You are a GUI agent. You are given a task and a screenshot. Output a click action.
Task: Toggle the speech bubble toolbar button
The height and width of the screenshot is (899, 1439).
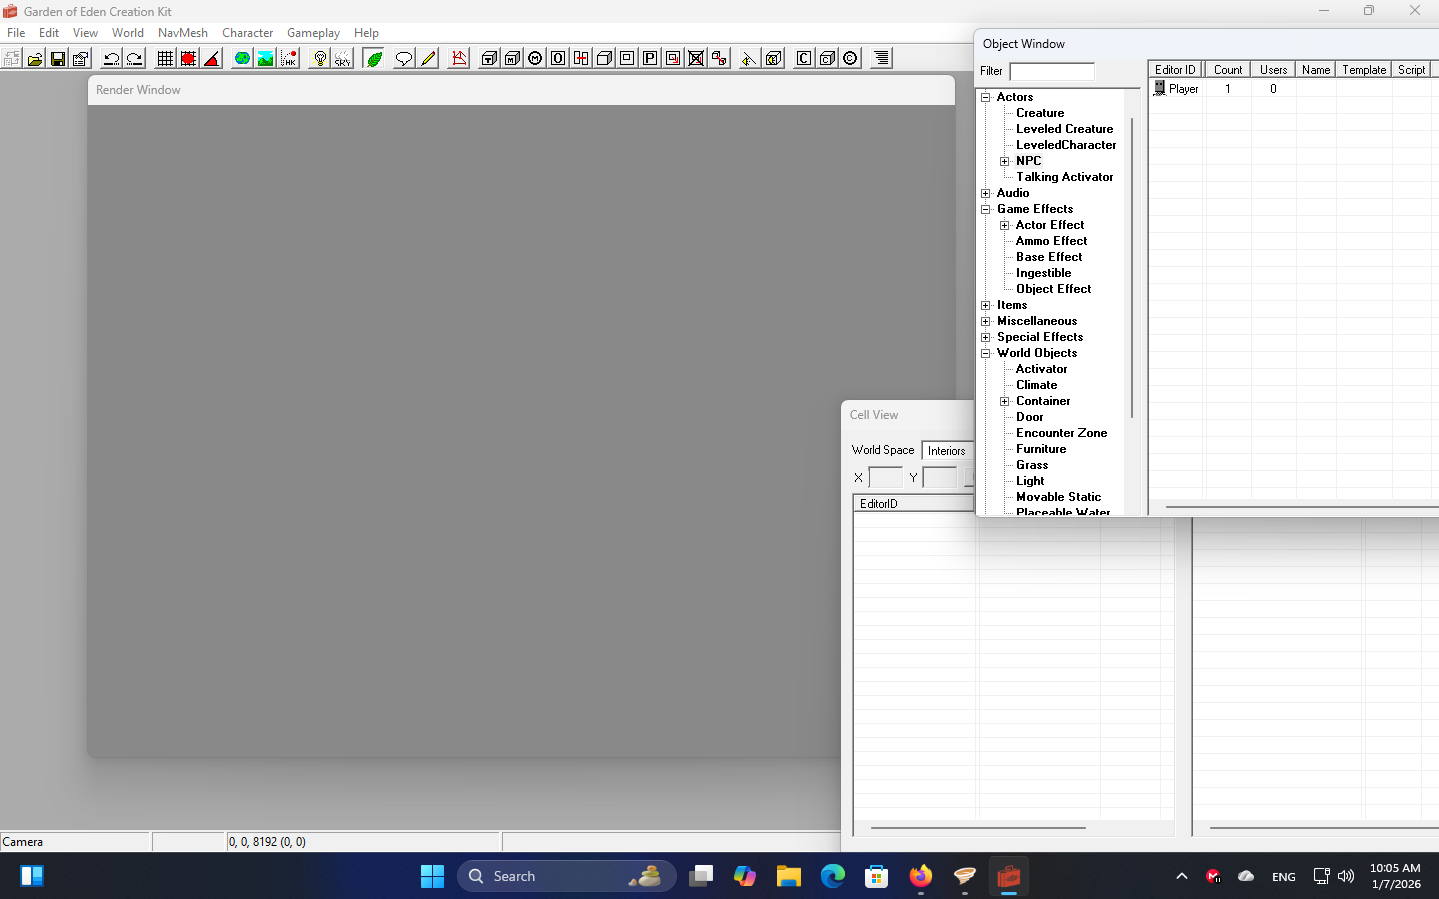coord(403,59)
